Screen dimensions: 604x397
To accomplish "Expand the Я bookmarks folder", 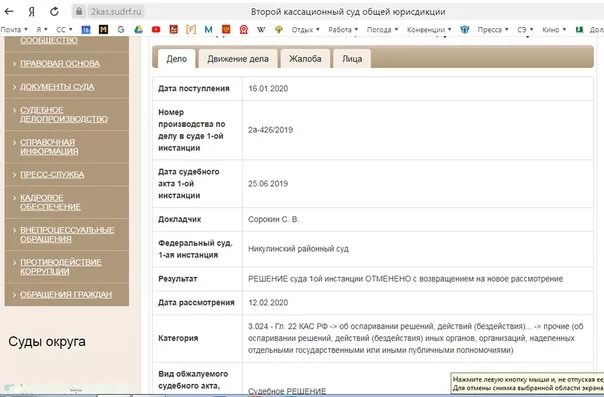I will [x=42, y=29].
